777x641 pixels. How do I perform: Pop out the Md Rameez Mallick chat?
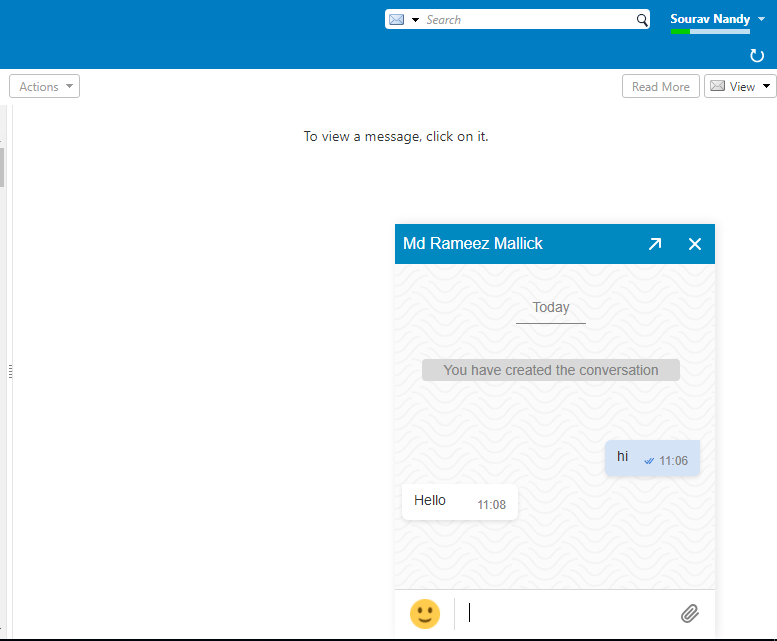pos(655,244)
